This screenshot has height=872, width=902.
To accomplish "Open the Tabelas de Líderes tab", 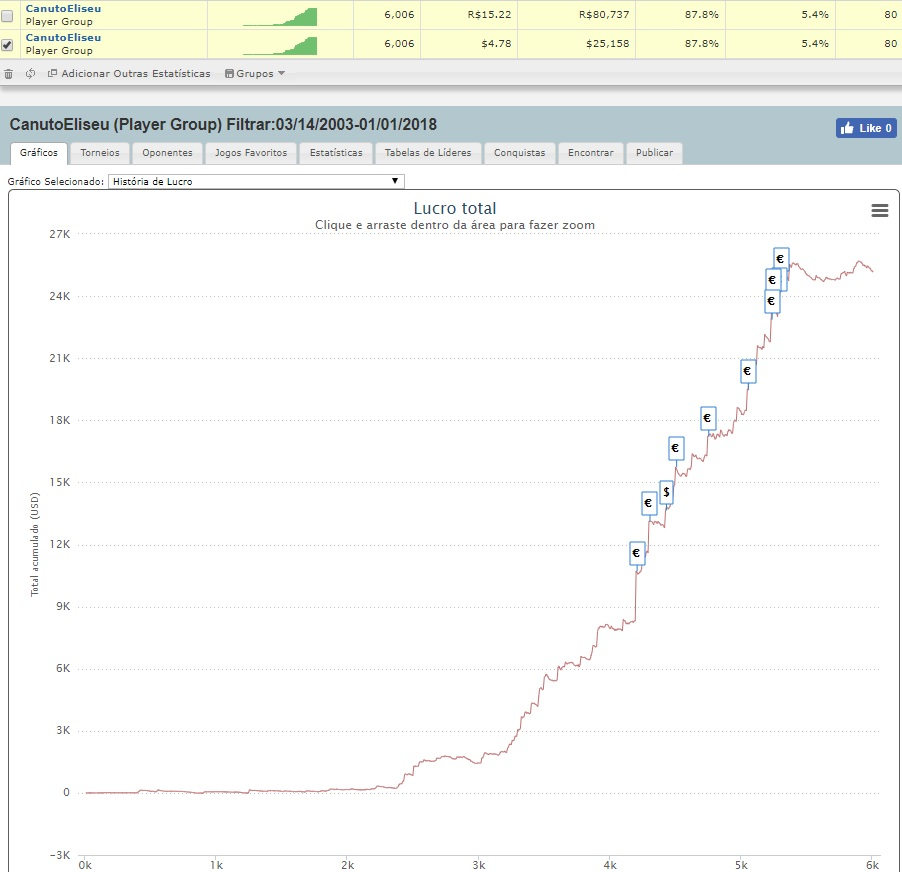I will point(428,153).
